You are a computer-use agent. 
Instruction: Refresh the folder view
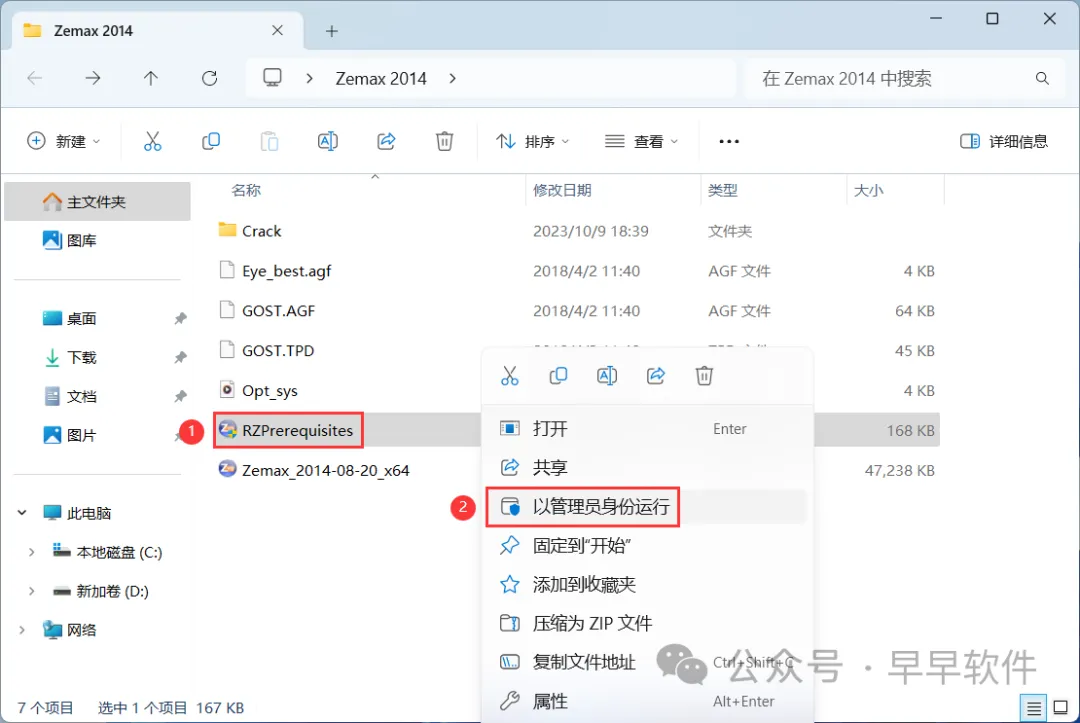209,78
